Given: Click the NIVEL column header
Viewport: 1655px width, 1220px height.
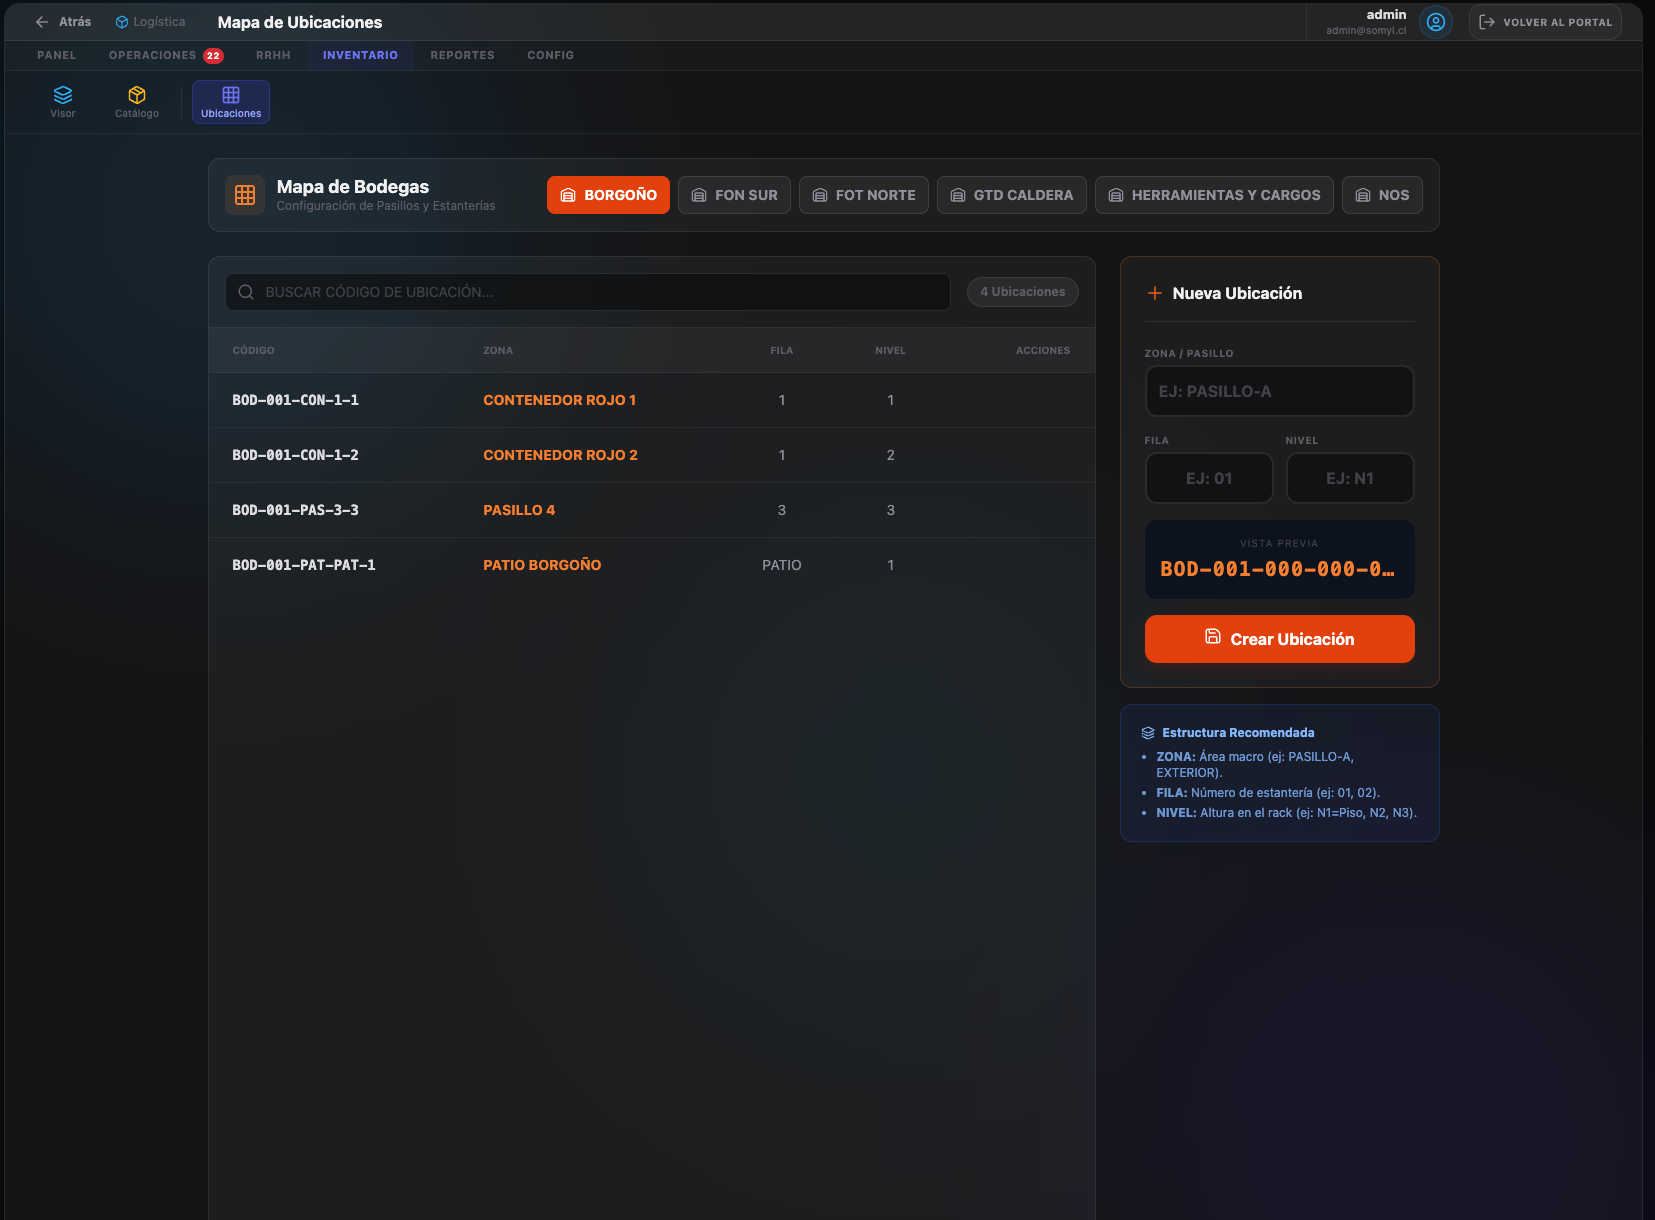Looking at the screenshot, I should pos(890,351).
